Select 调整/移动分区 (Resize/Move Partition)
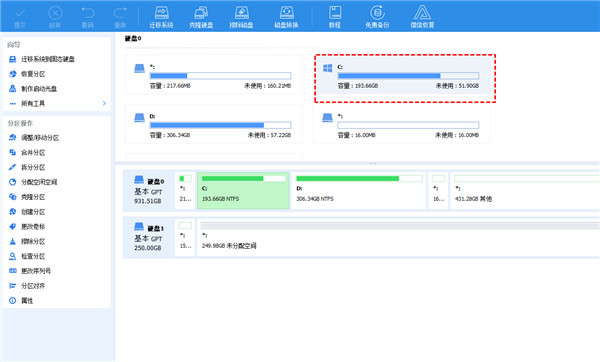 point(34,138)
